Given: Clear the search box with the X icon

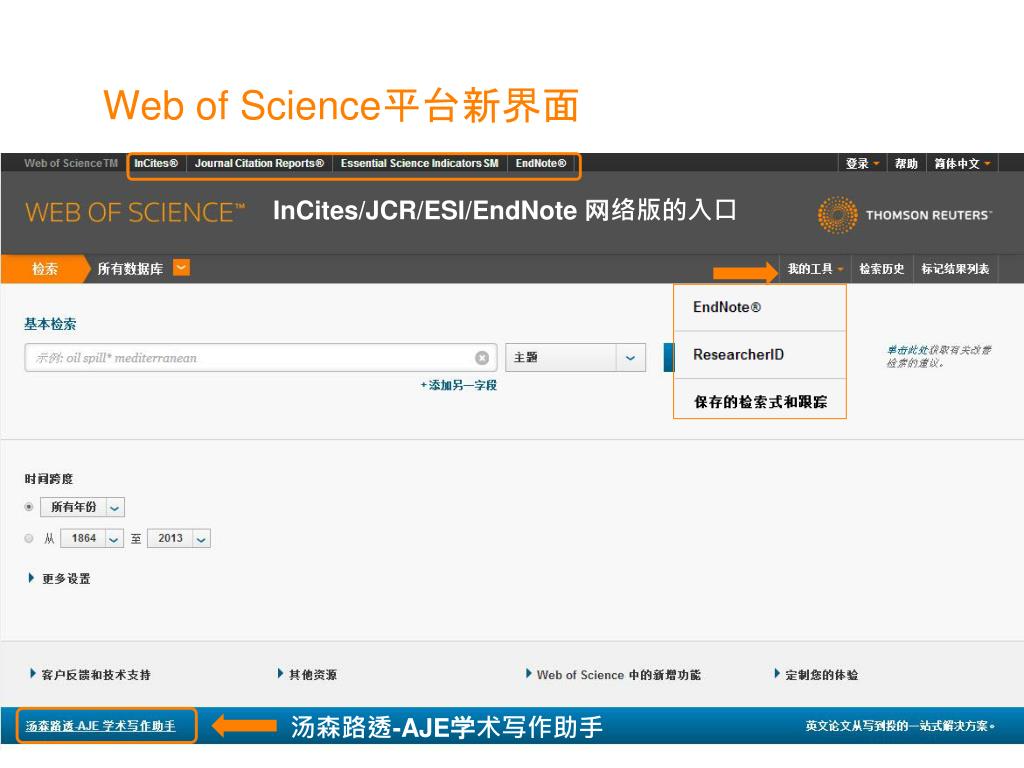Looking at the screenshot, I should 482,358.
